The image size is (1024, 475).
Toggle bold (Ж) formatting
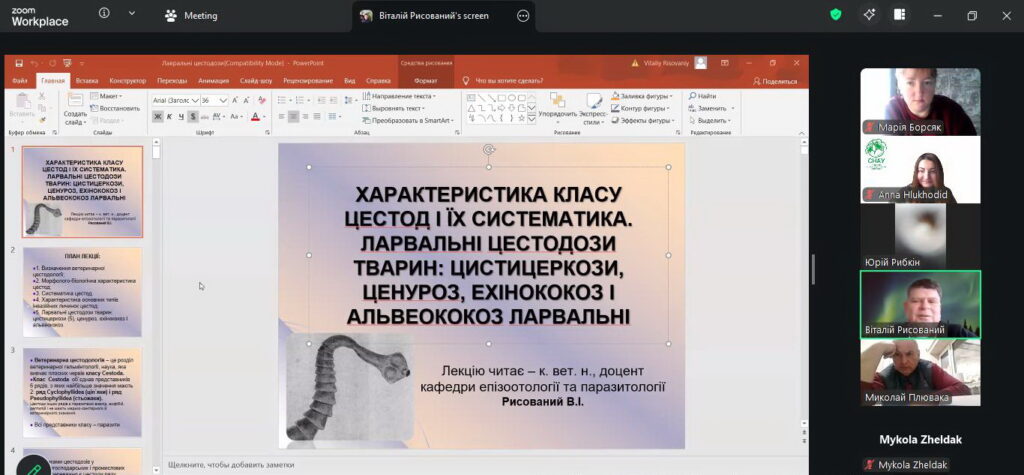tap(157, 116)
